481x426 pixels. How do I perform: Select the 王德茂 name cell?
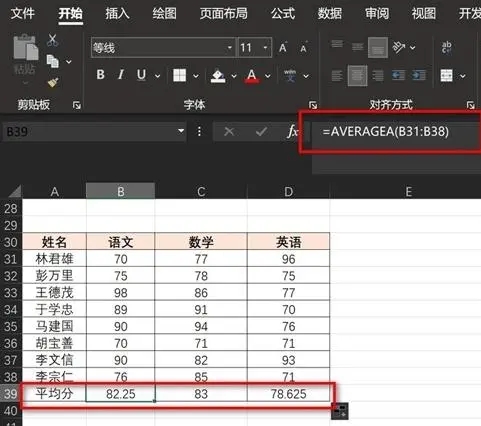54,293
